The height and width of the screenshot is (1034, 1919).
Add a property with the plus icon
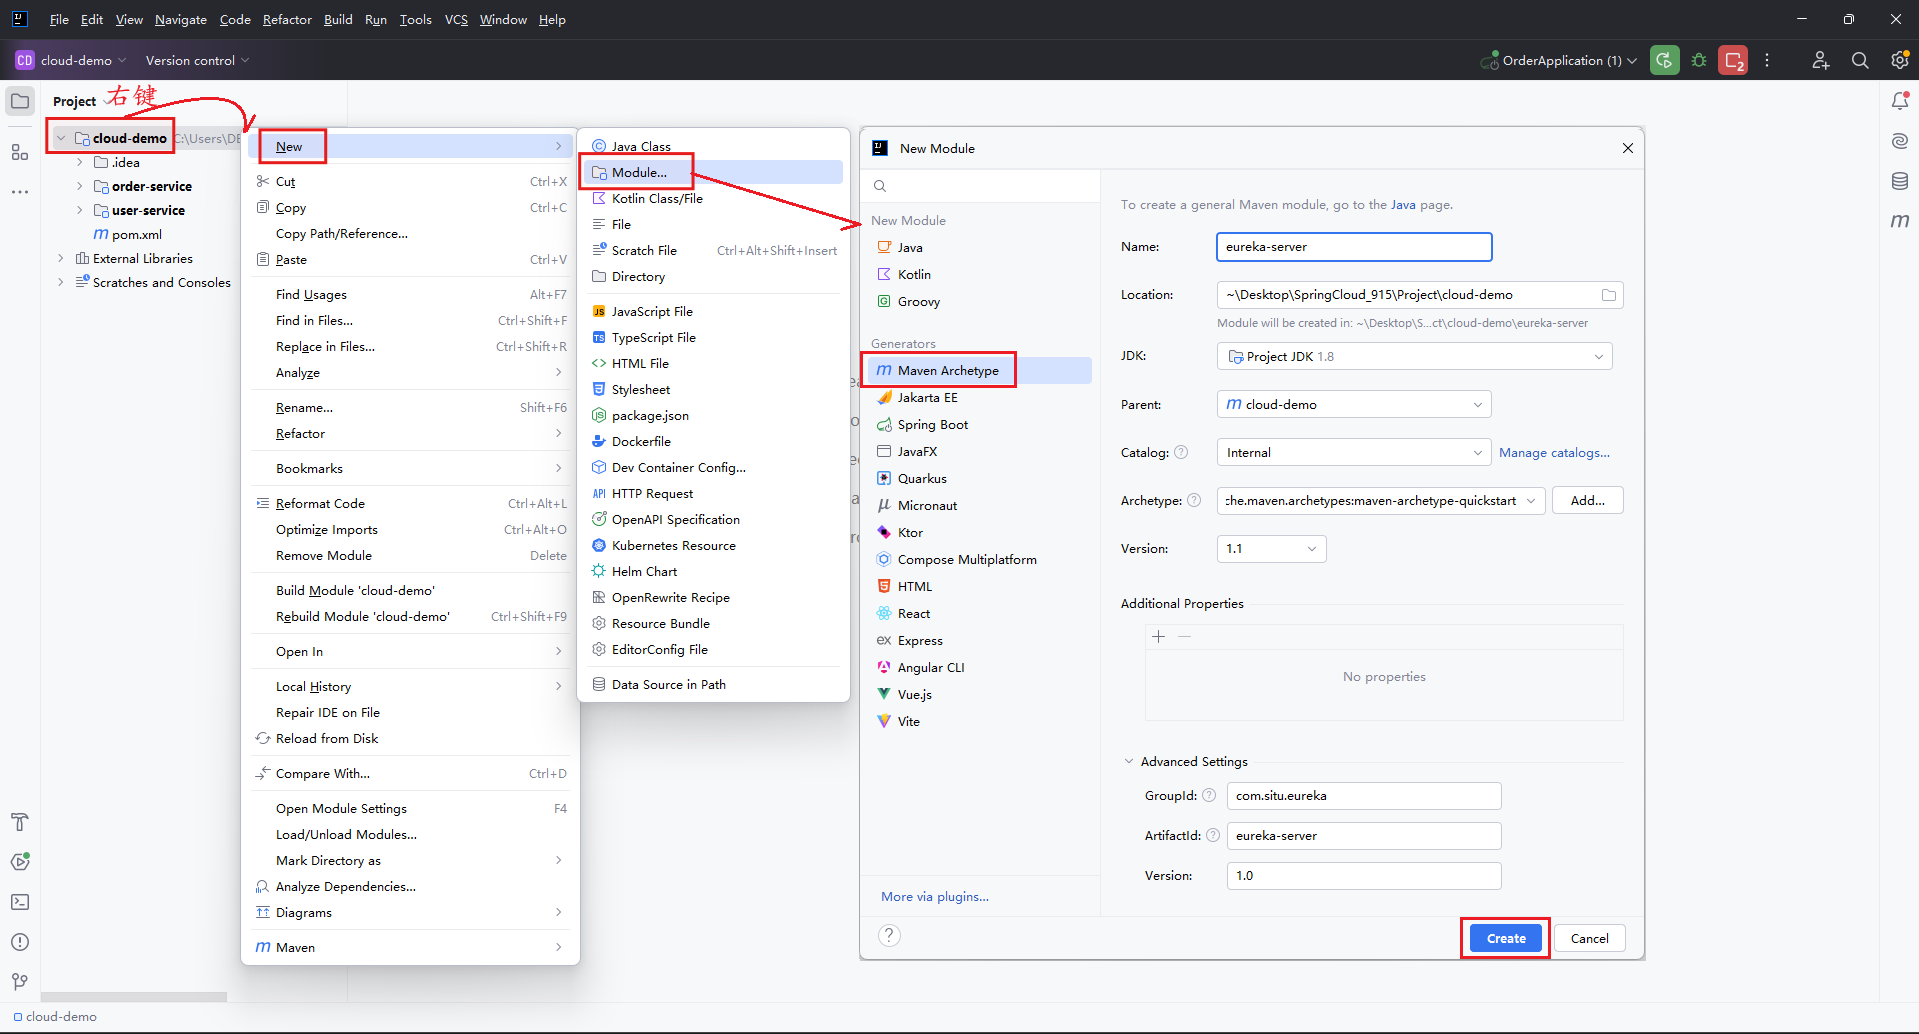[x=1159, y=637]
